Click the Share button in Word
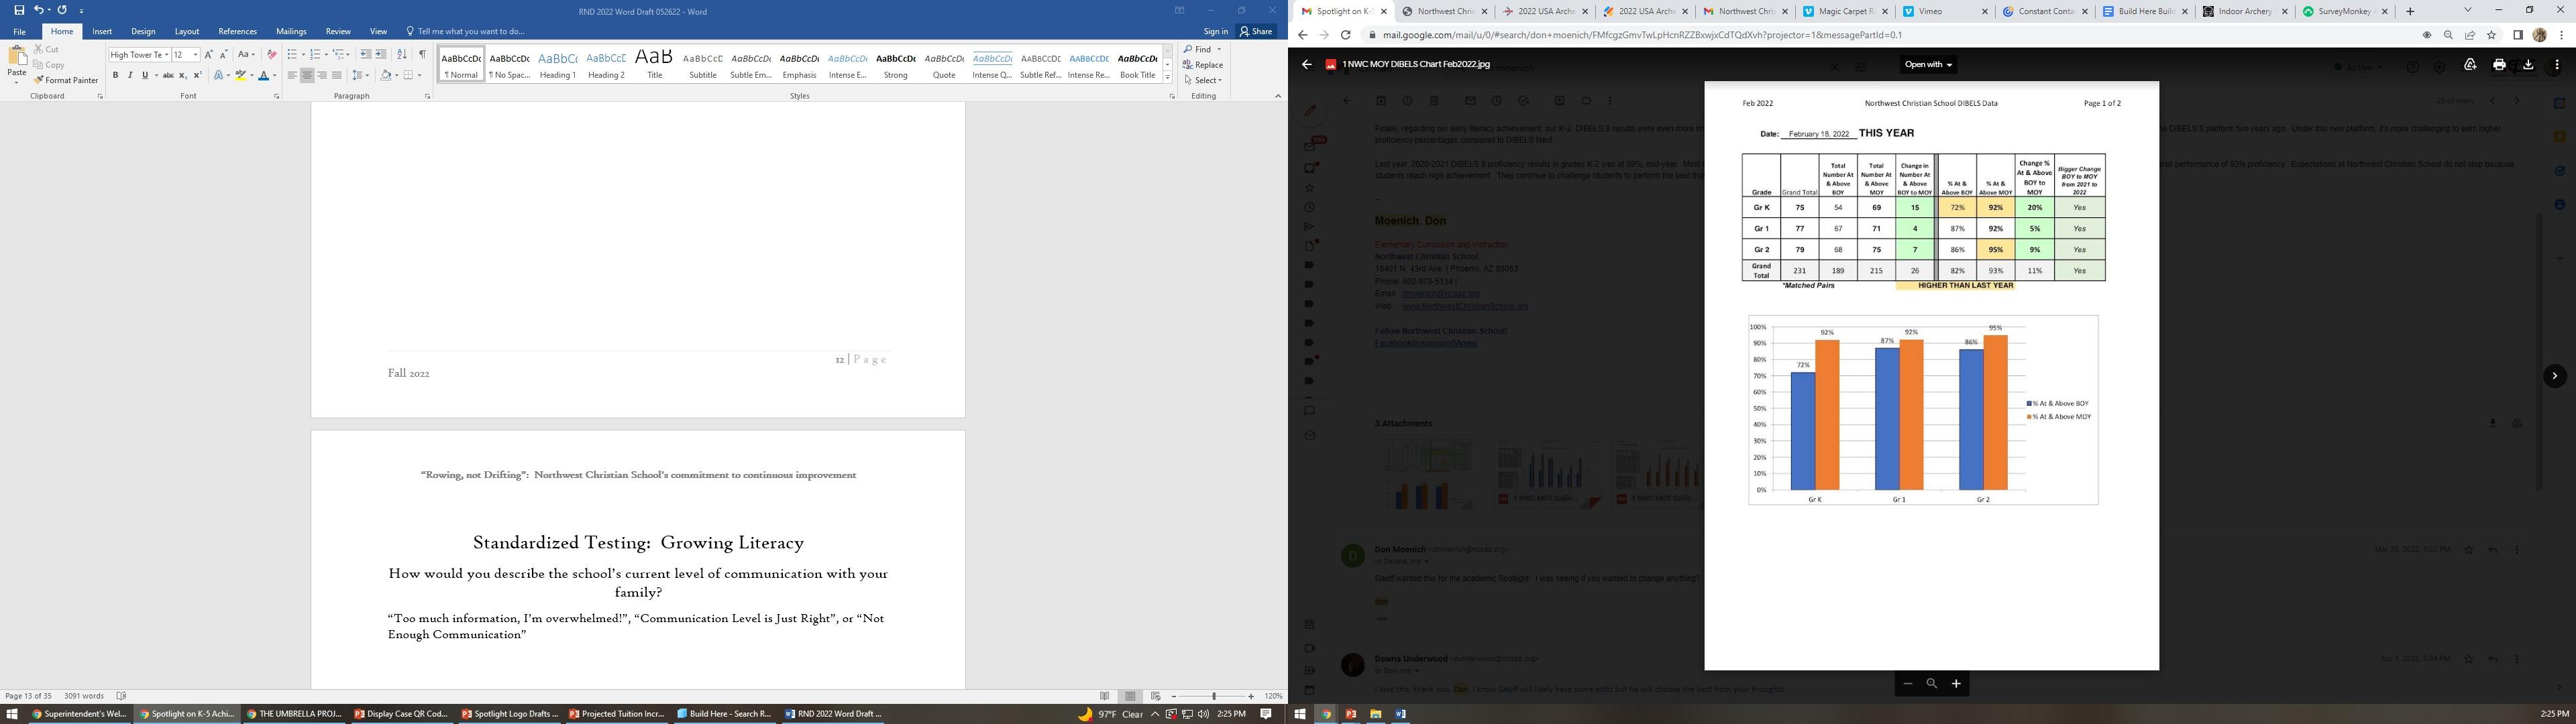Screen dimensions: 2576x724 (1257, 31)
